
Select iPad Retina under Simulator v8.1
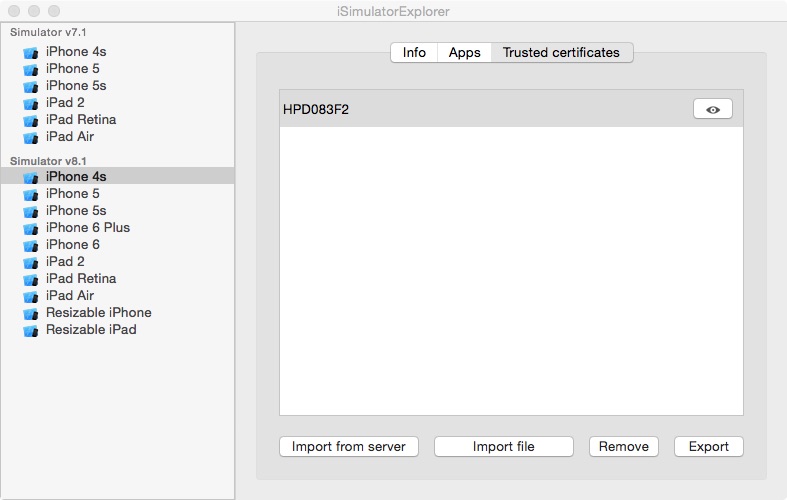pyautogui.click(x=117, y=279)
